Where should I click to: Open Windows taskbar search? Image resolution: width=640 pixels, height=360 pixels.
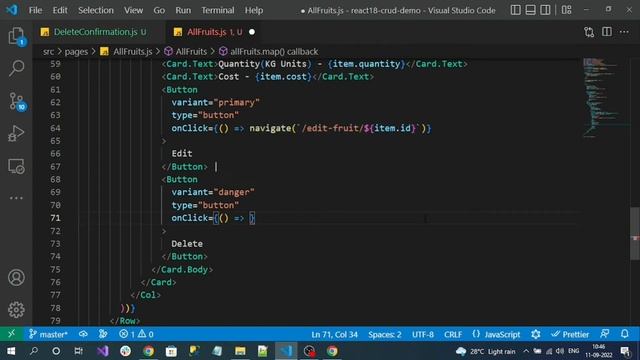(34, 351)
